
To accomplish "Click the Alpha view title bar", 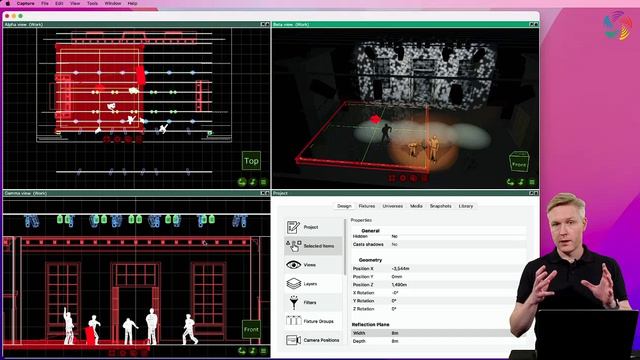I will [136, 24].
